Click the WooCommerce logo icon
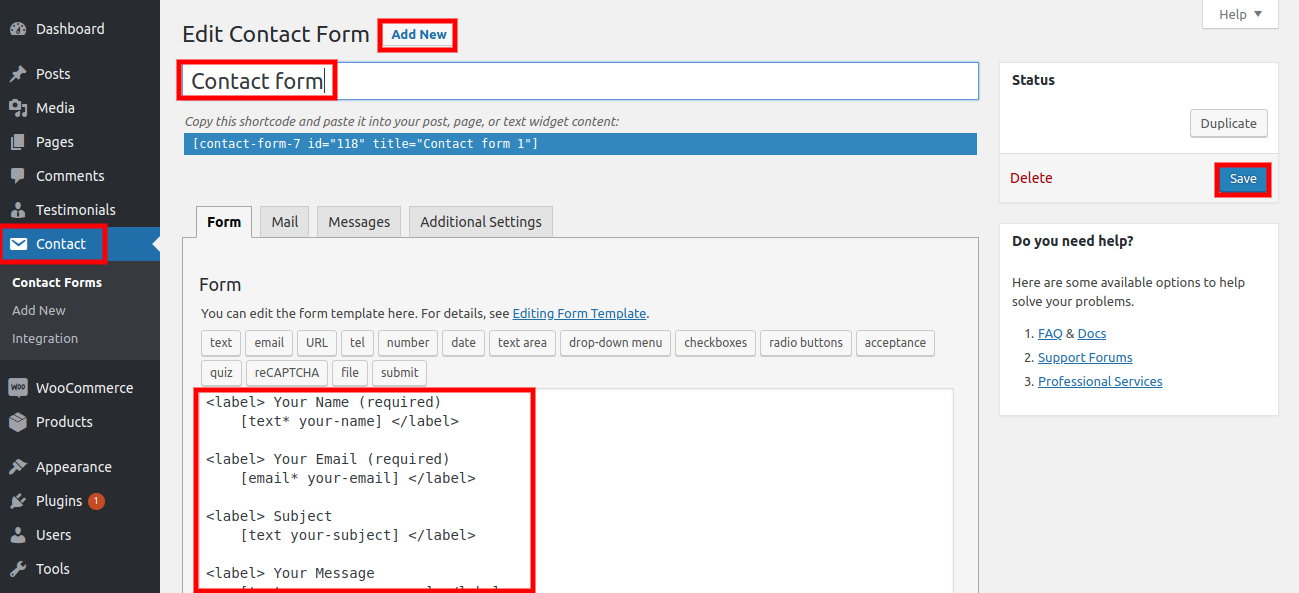This screenshot has width=1299, height=593. tap(18, 388)
